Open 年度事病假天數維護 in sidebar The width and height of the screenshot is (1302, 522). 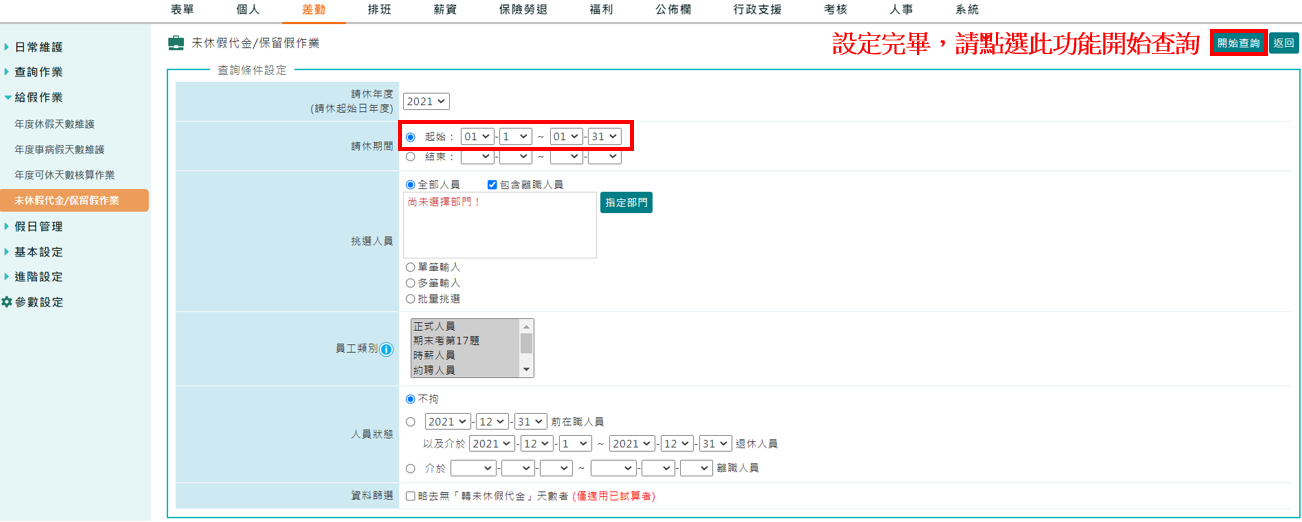59,149
